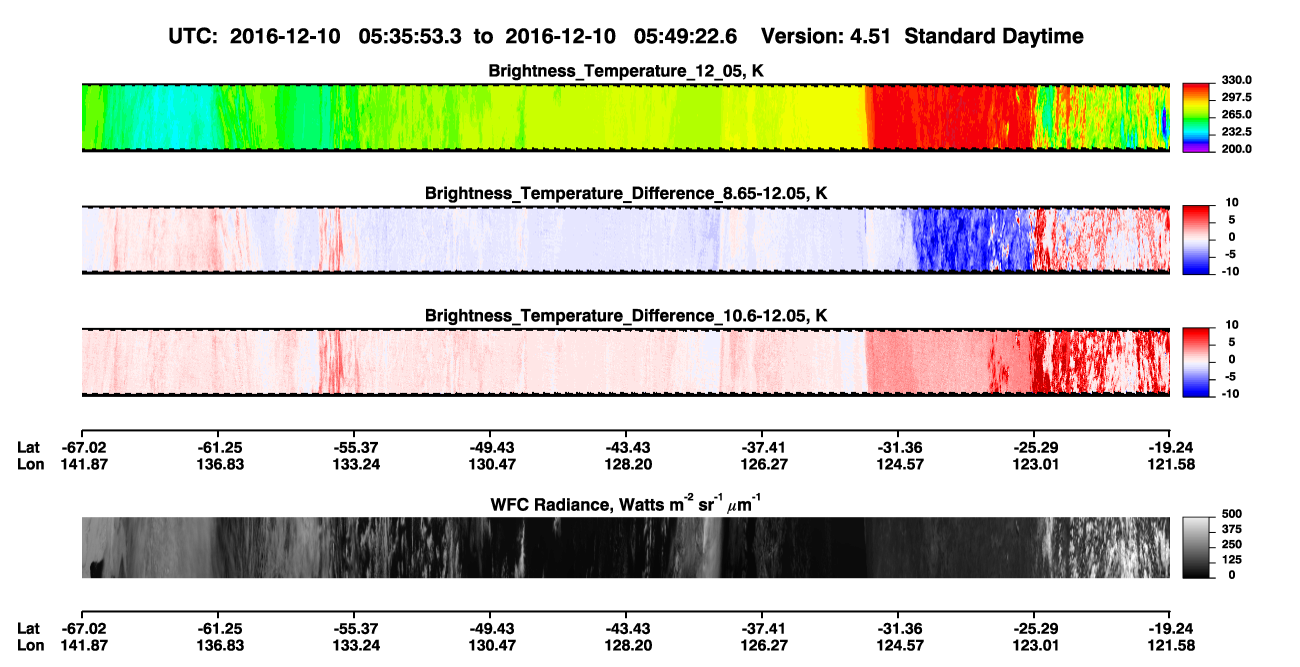Image resolution: width=1300 pixels, height=667 pixels.
Task: Click the 'Lon' row label on the bottom axis
Action: tap(30, 644)
